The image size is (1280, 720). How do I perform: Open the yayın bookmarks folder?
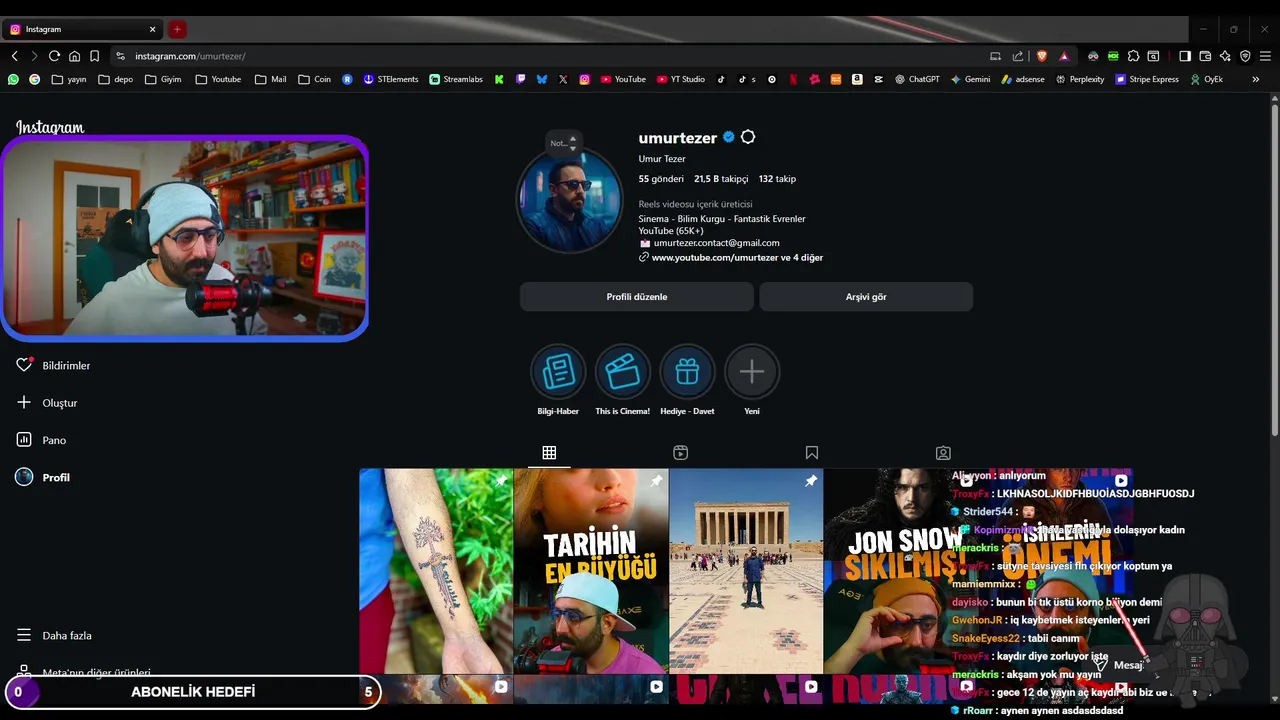pyautogui.click(x=69, y=79)
